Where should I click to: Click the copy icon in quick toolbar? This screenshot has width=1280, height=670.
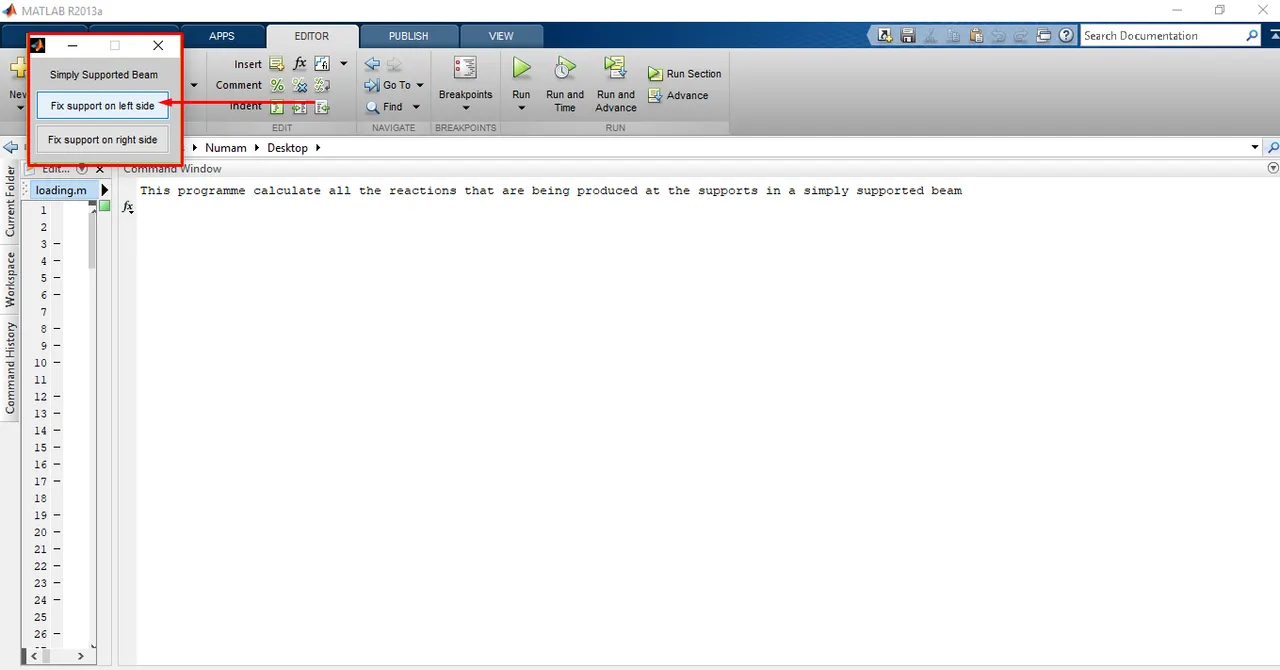click(953, 36)
